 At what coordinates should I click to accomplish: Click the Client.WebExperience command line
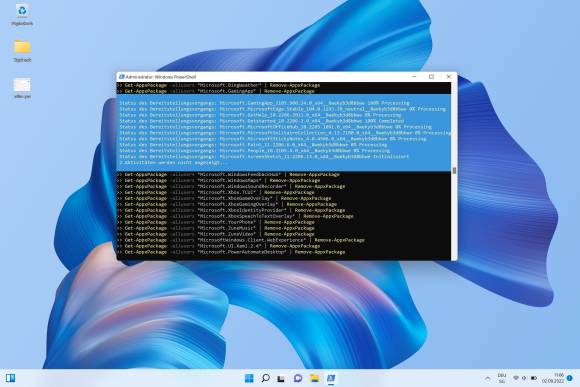241,240
